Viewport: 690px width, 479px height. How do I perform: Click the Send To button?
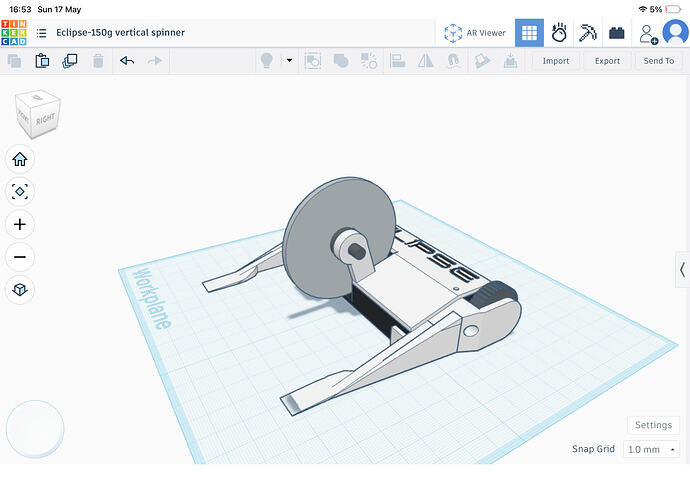(659, 61)
